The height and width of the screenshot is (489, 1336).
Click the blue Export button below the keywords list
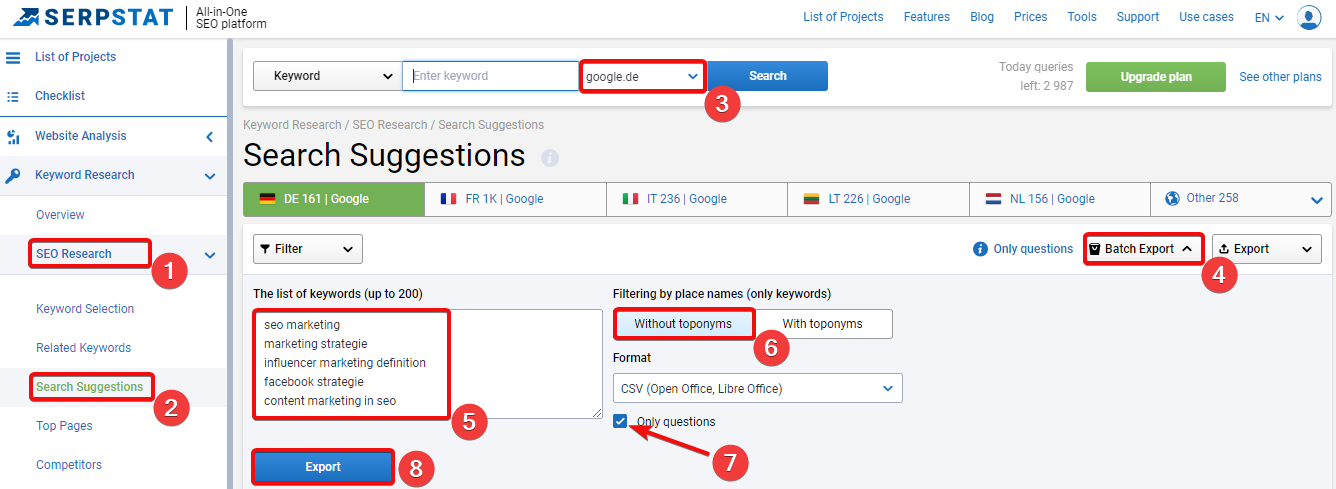coord(323,467)
